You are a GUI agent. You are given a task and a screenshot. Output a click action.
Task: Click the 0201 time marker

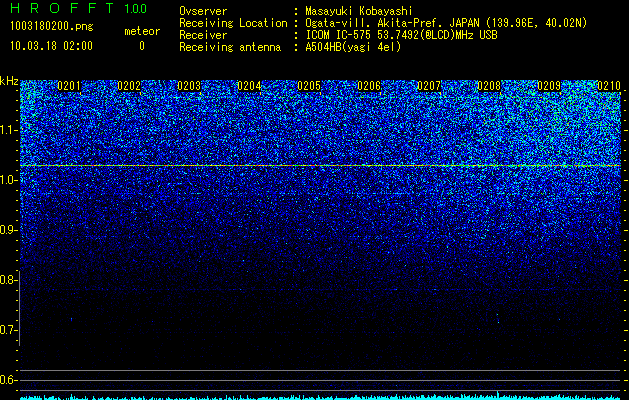tap(69, 86)
